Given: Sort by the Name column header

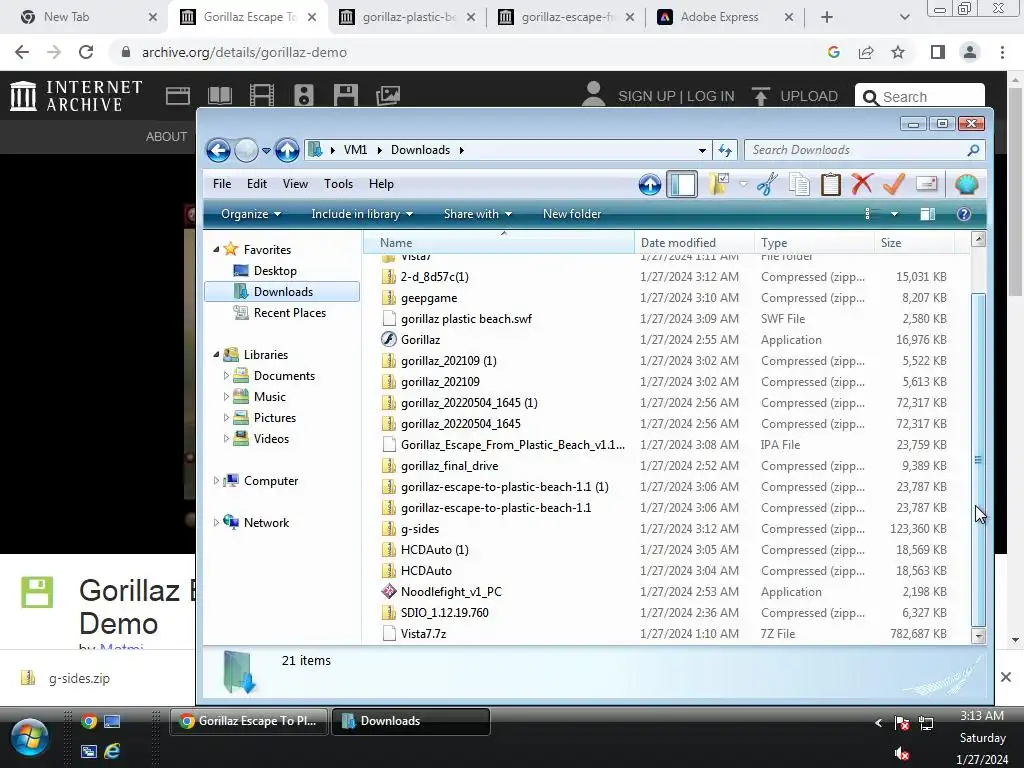Looking at the screenshot, I should coord(499,242).
